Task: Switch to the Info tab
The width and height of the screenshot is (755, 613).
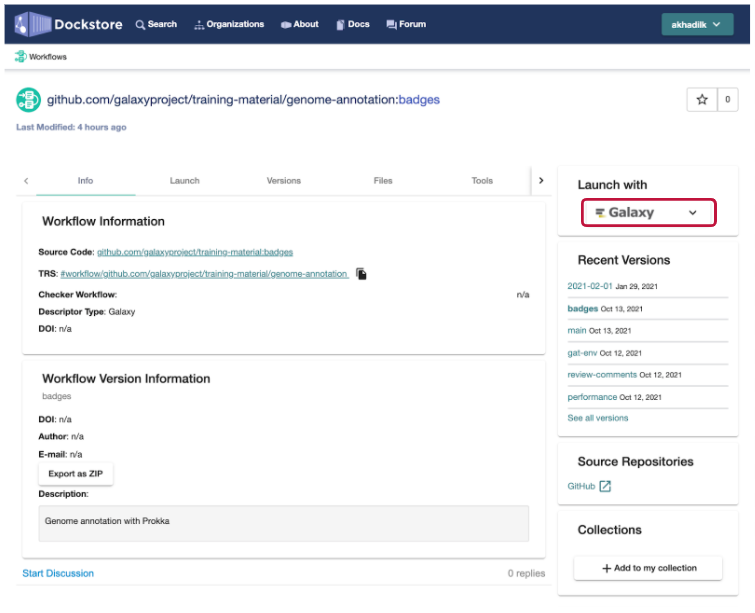Action: point(85,181)
